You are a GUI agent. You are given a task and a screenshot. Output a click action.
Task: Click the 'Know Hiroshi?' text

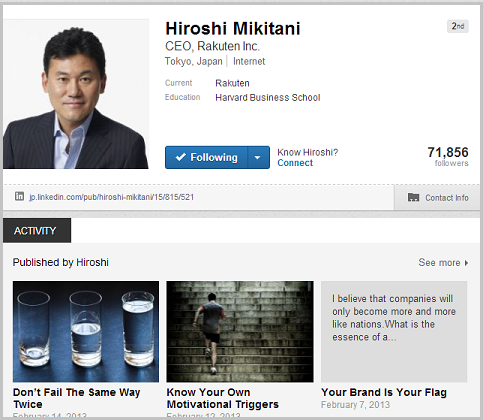click(308, 152)
